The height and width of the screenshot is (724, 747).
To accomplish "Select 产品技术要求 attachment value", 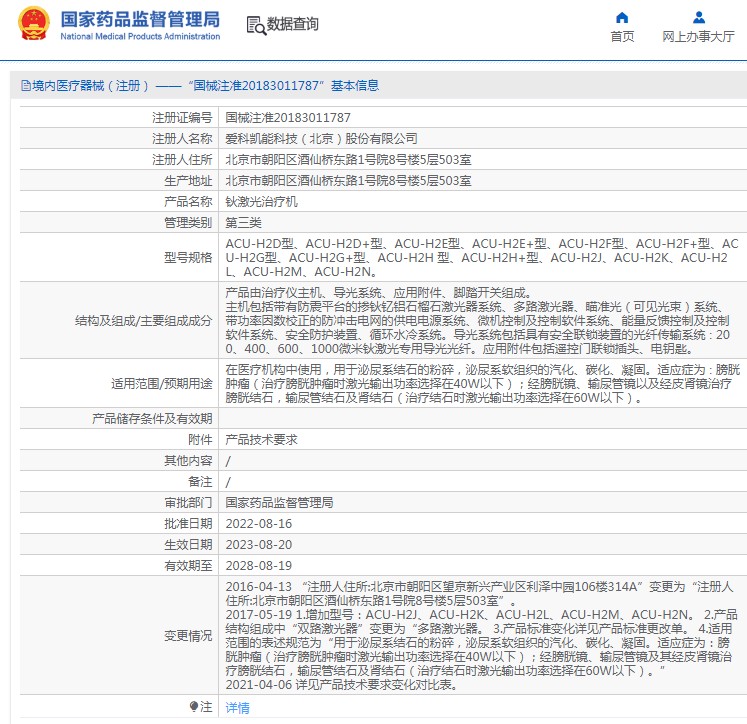I will (262, 440).
